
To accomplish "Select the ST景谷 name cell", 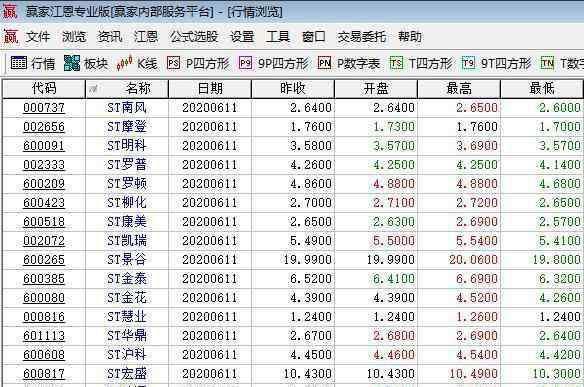I will (127, 260).
